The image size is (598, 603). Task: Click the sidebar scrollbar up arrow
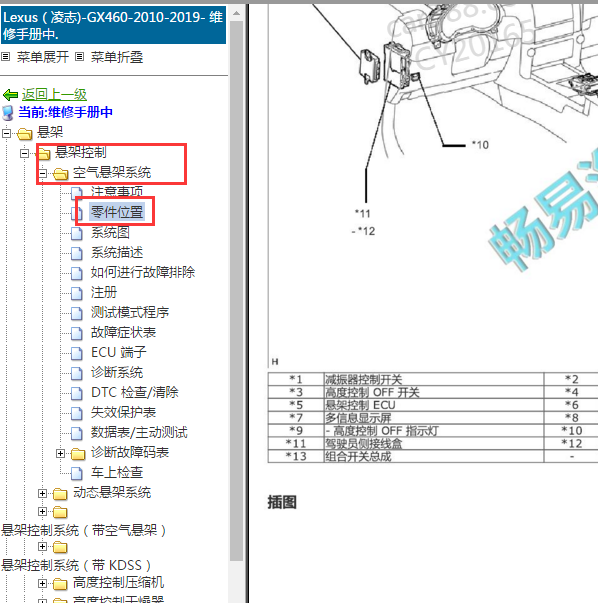[x=237, y=14]
